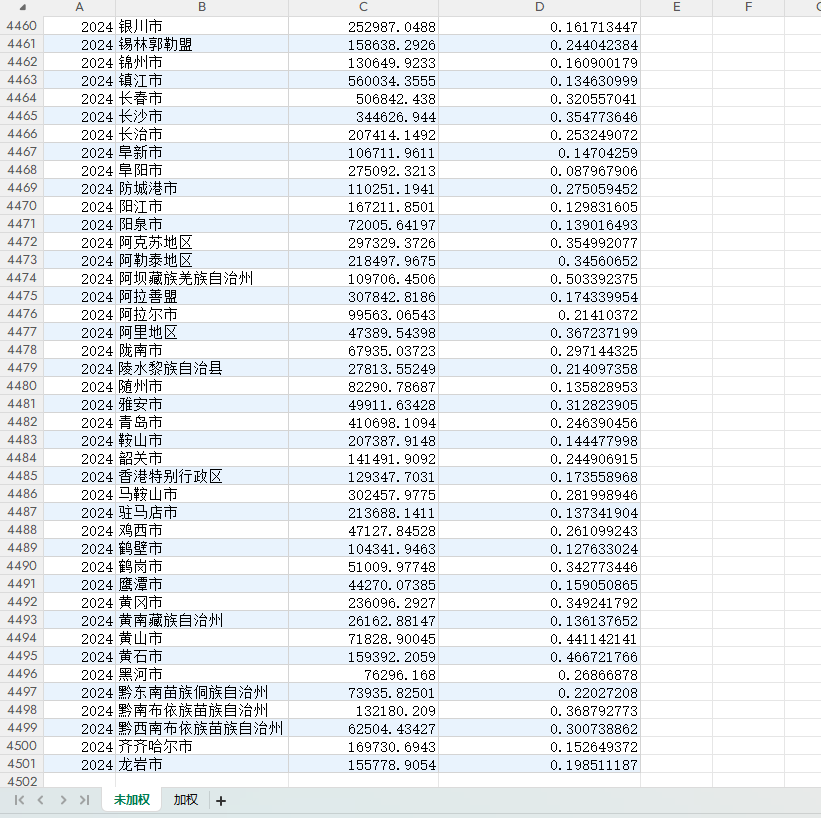Click cell containing 黔西南布依族苗族自治州
This screenshot has width=821, height=818.
tap(202, 728)
